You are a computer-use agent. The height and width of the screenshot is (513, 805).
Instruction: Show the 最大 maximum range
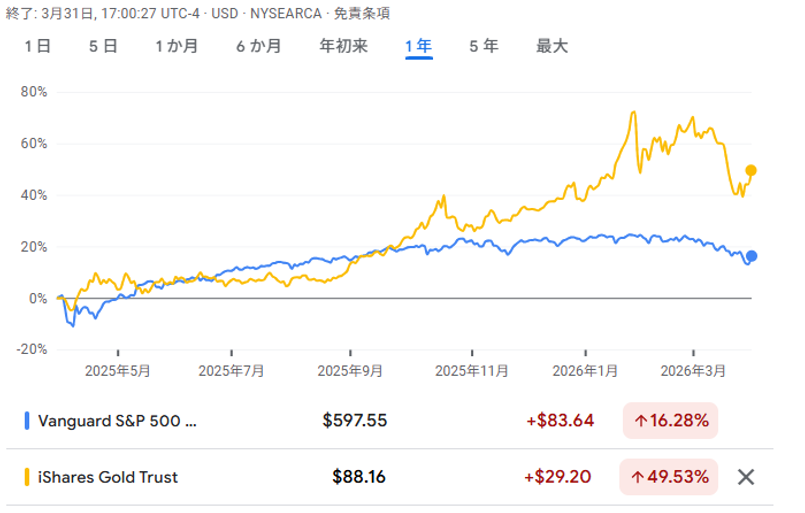552,46
